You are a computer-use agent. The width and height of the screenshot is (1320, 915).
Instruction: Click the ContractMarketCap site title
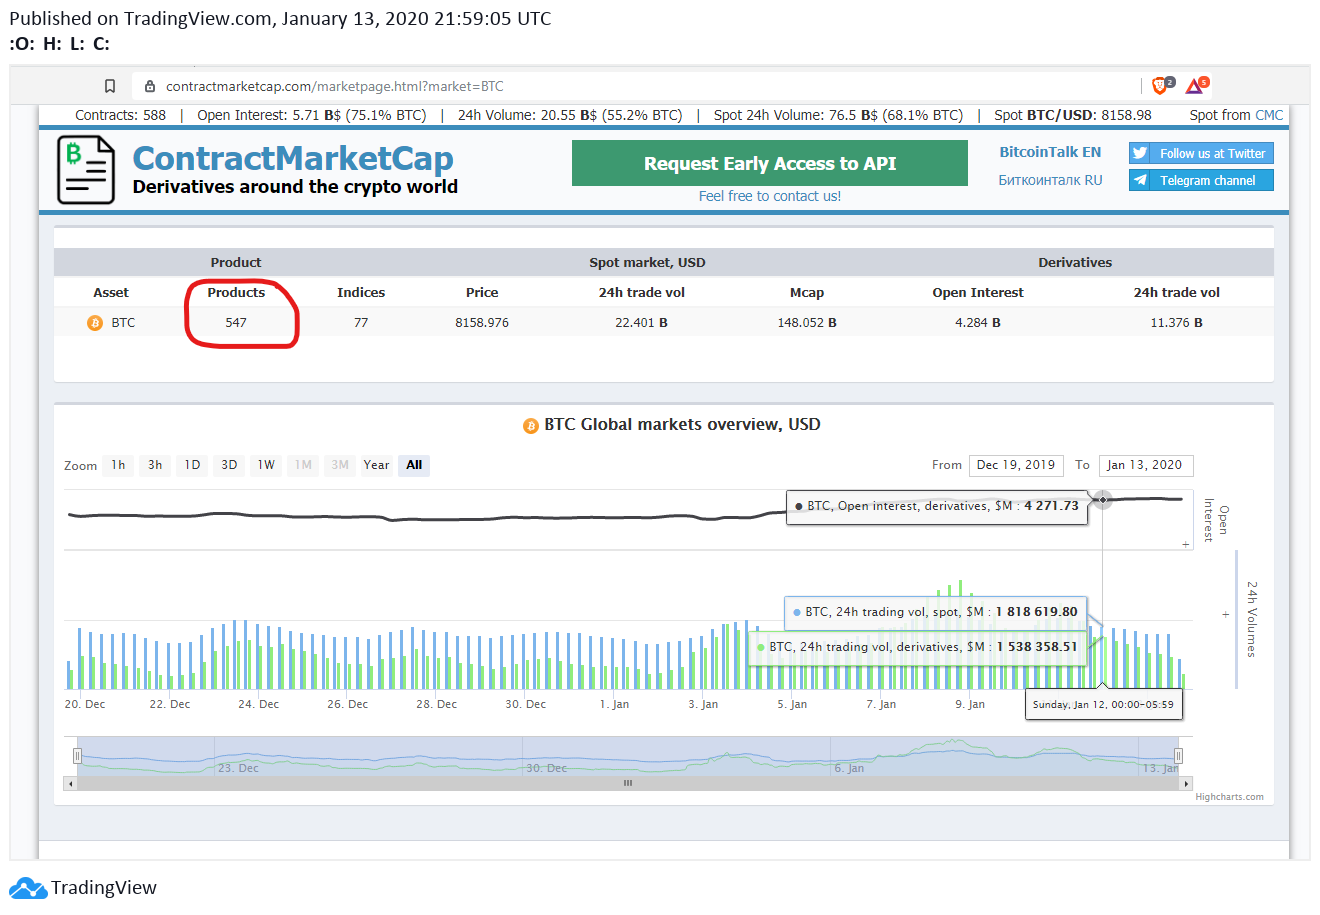pos(293,158)
